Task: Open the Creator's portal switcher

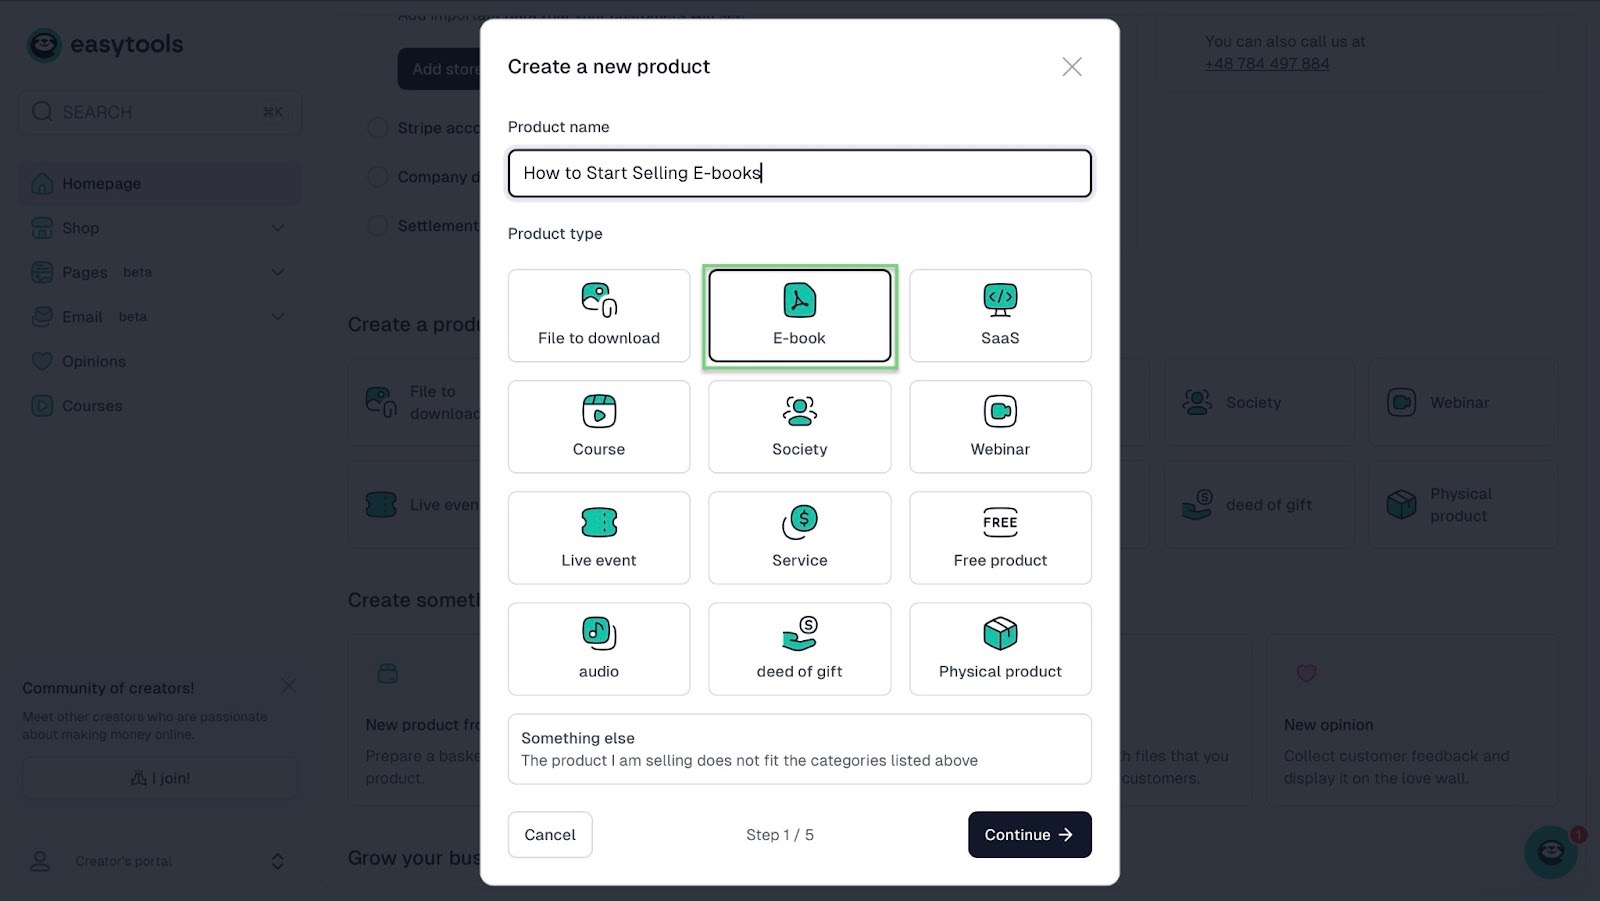Action: click(x=160, y=861)
